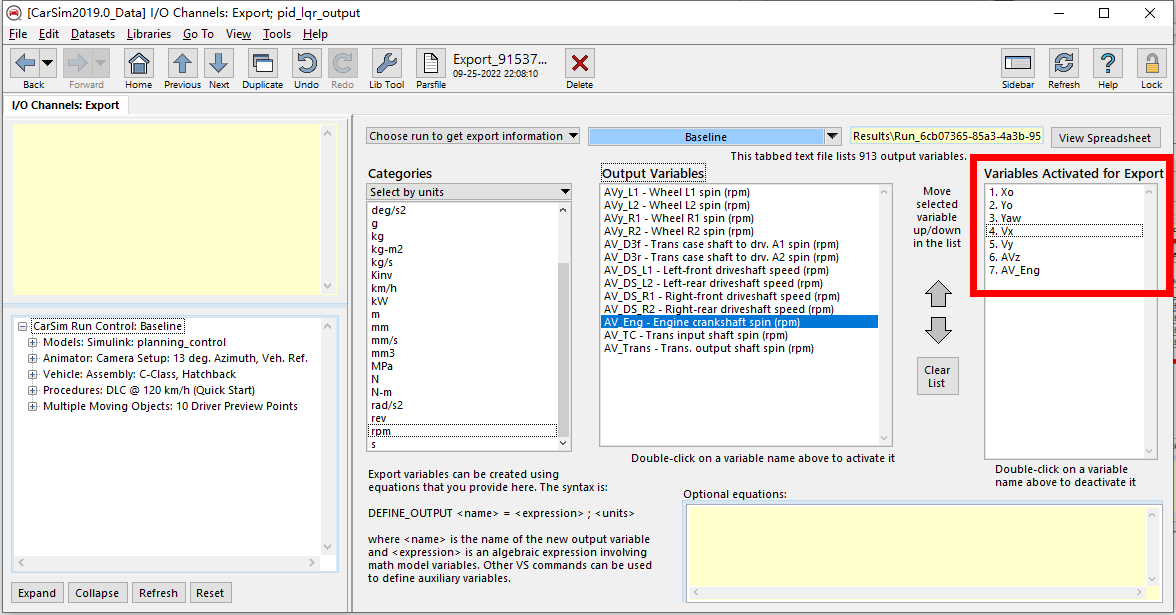This screenshot has width=1176, height=615.
Task: Click the CarSim title bar app icon
Action: [14, 13]
